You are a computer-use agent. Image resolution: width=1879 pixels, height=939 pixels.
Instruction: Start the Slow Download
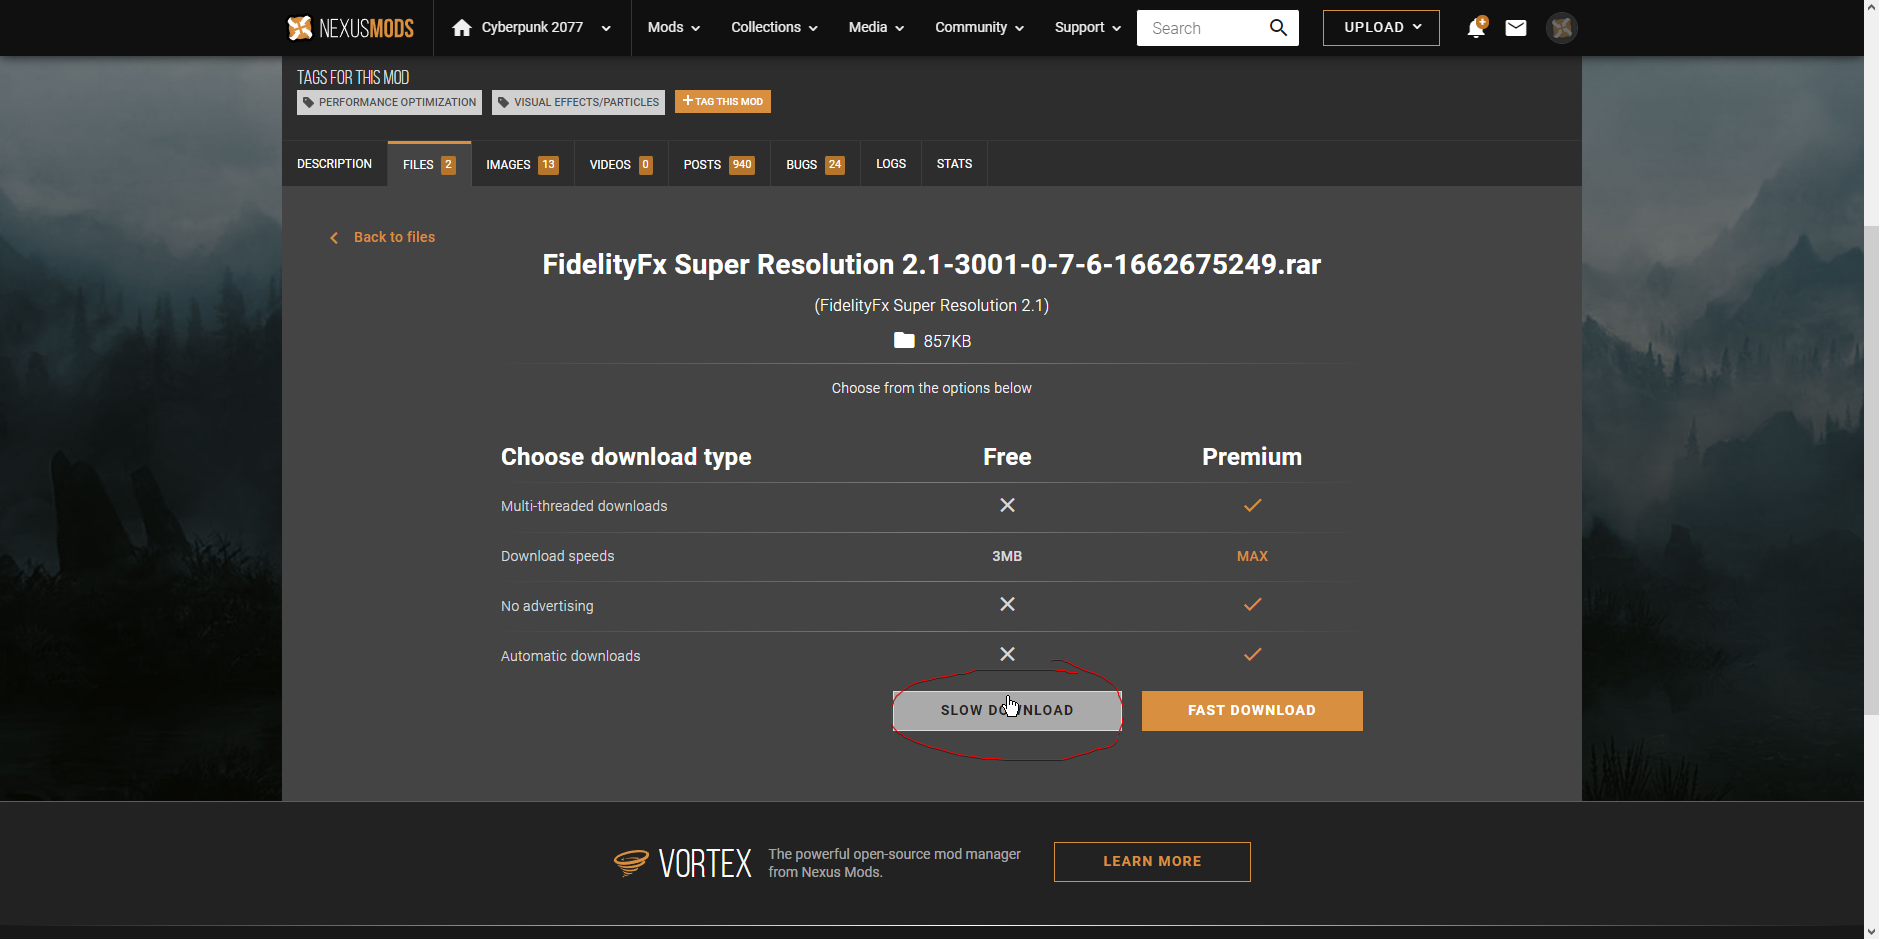(1007, 711)
